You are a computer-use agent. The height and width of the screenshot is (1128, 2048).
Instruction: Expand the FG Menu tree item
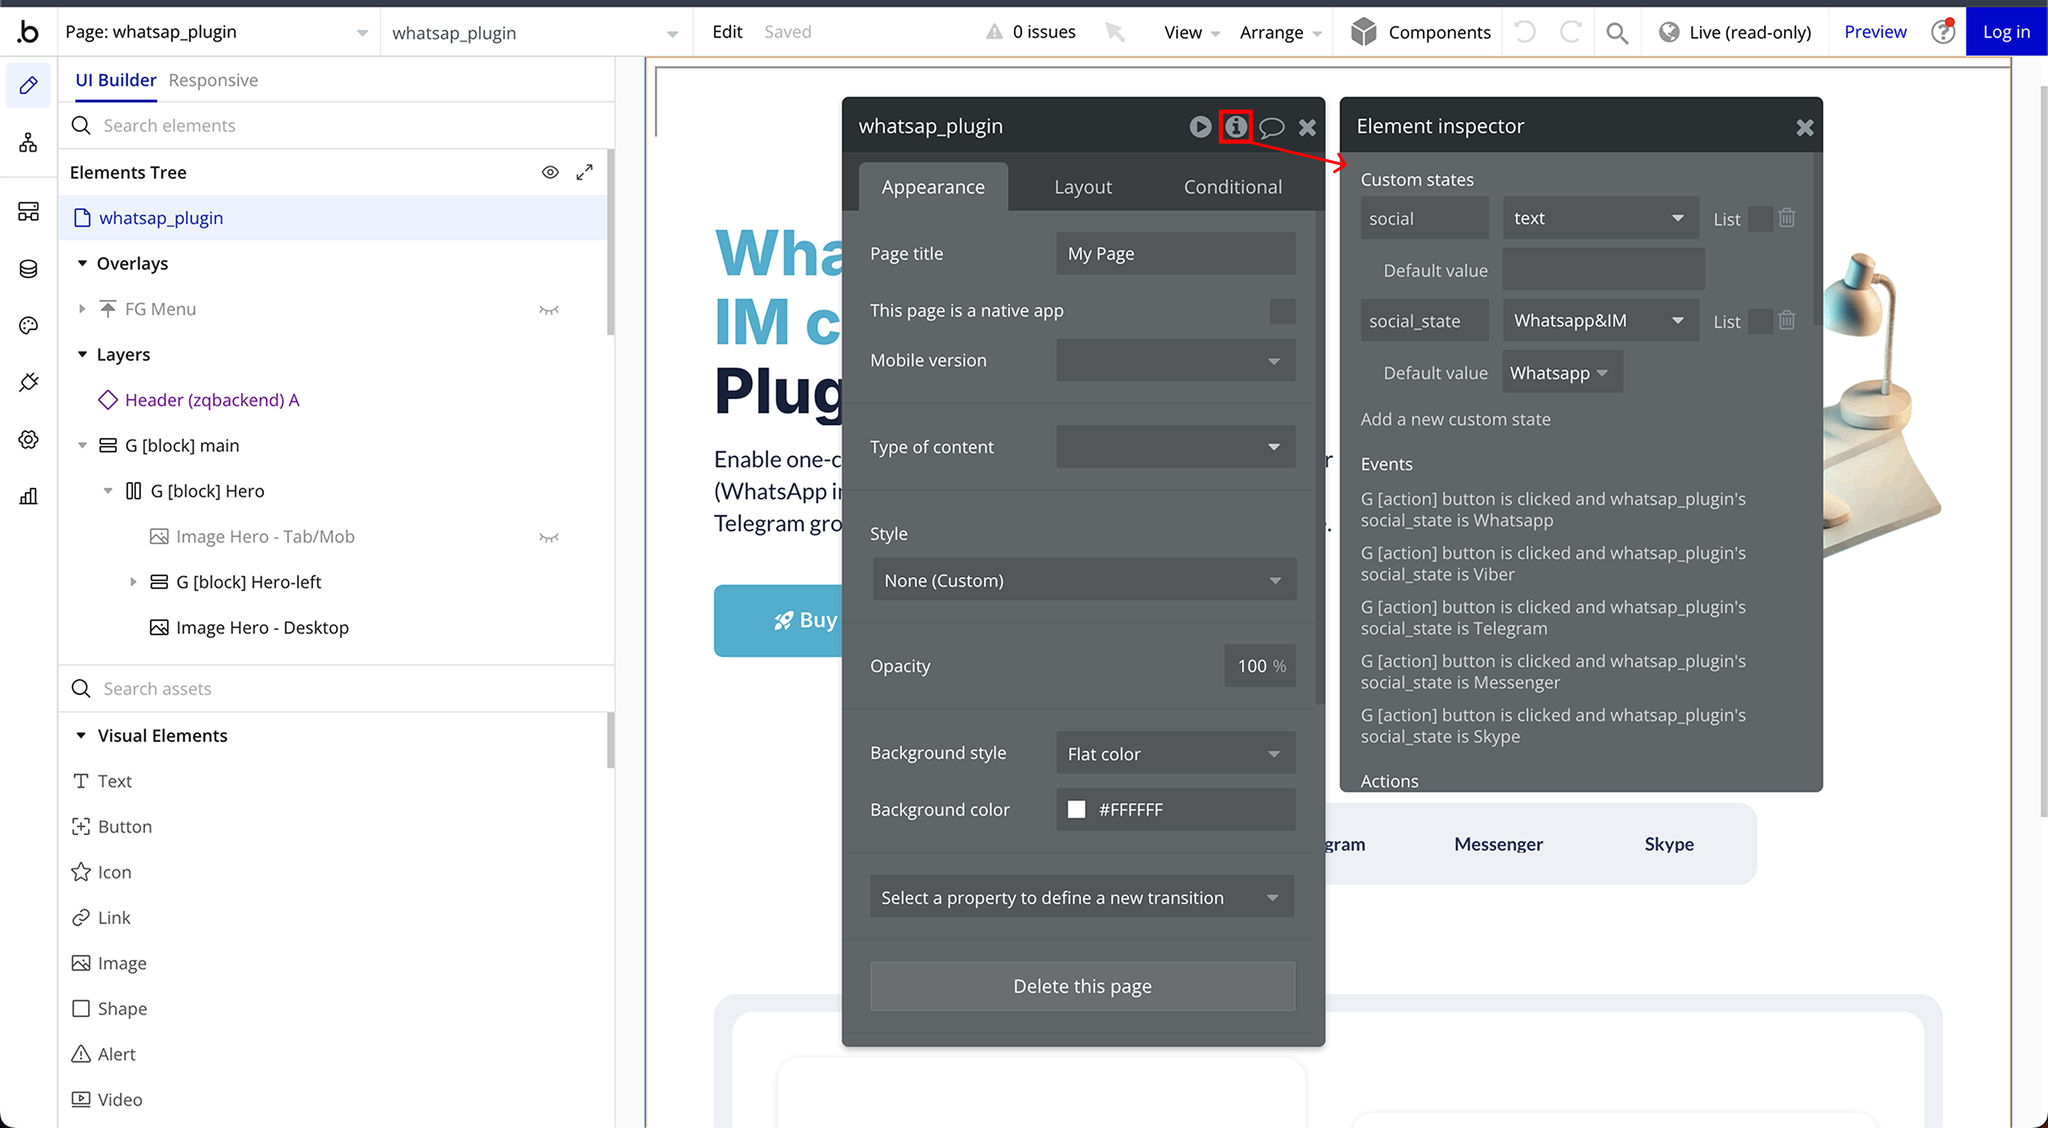[82, 309]
